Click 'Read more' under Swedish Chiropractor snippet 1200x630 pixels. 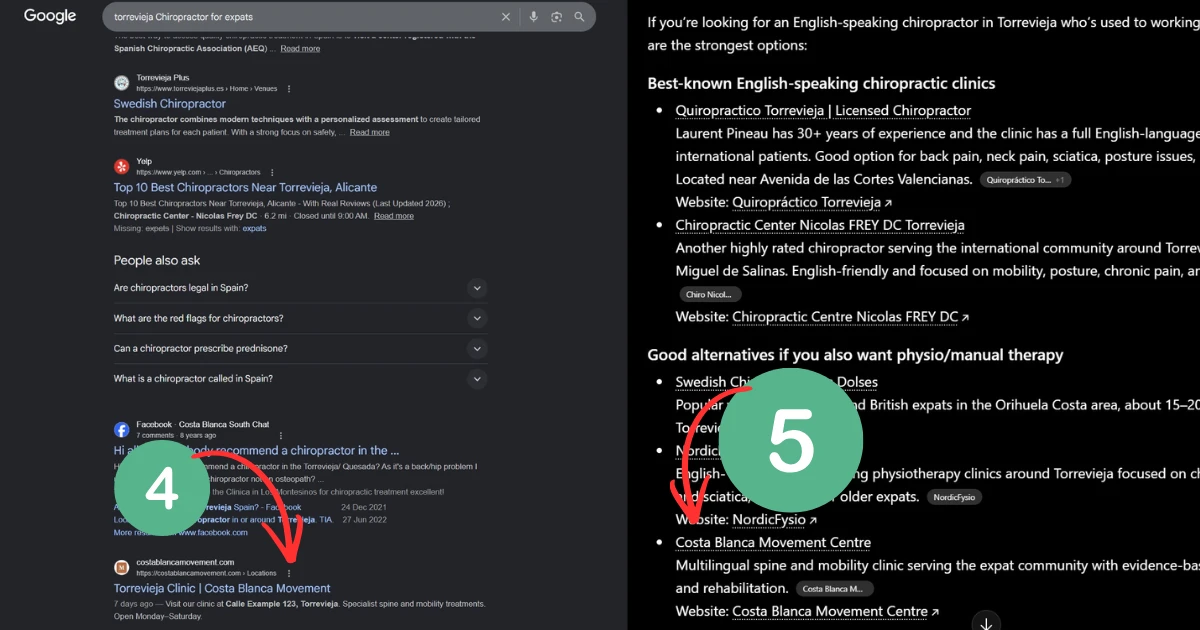point(369,132)
